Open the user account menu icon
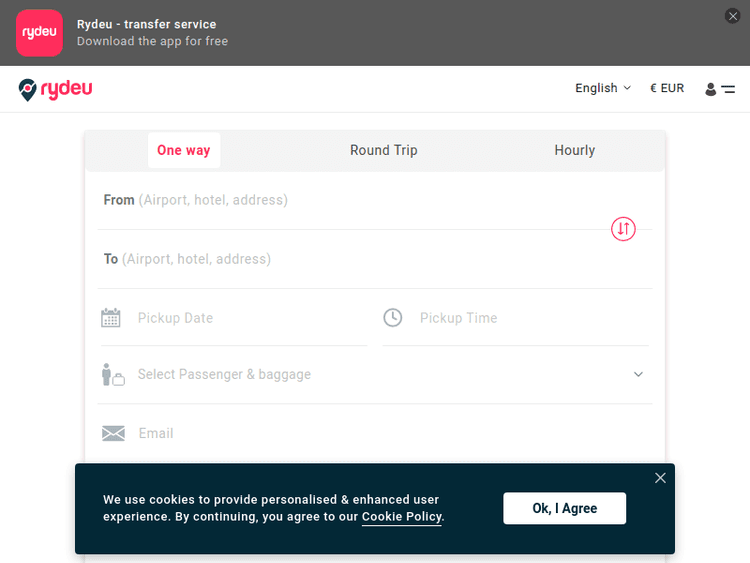The height and width of the screenshot is (563, 750). tap(719, 89)
